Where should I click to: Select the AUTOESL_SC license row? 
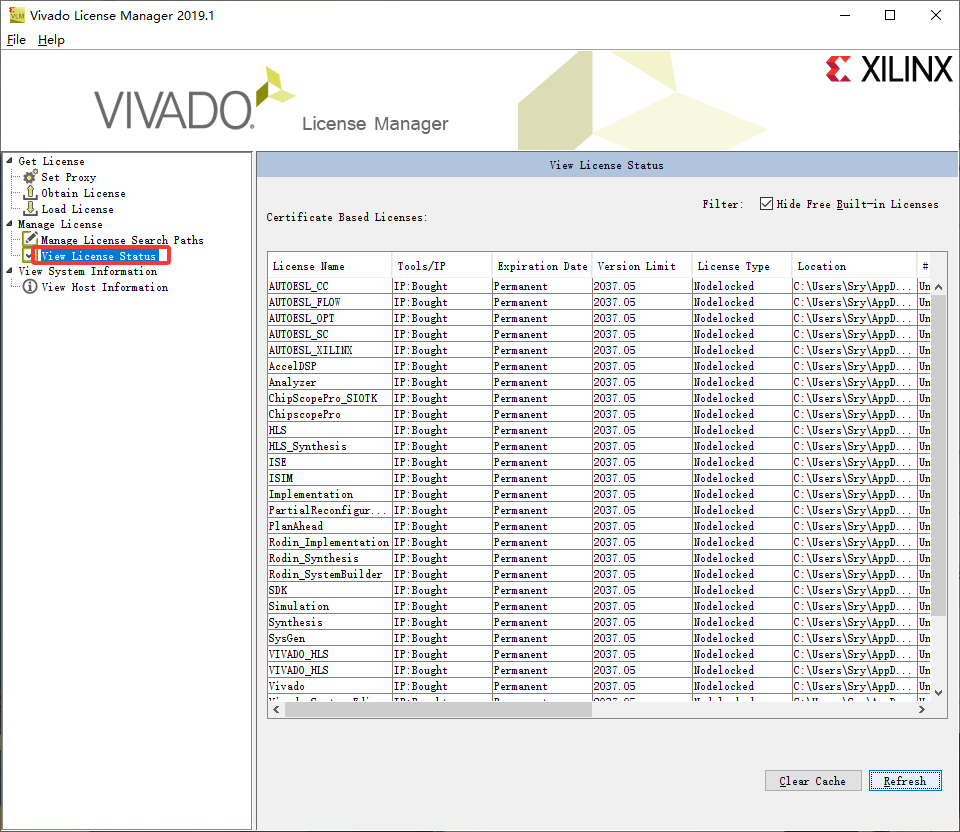[x=600, y=334]
